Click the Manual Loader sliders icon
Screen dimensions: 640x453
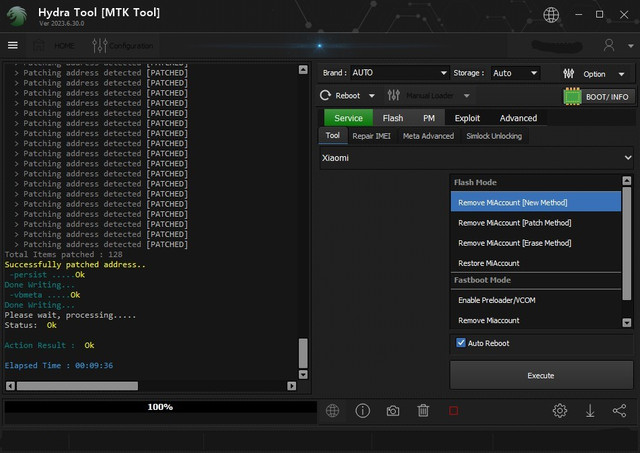click(393, 95)
